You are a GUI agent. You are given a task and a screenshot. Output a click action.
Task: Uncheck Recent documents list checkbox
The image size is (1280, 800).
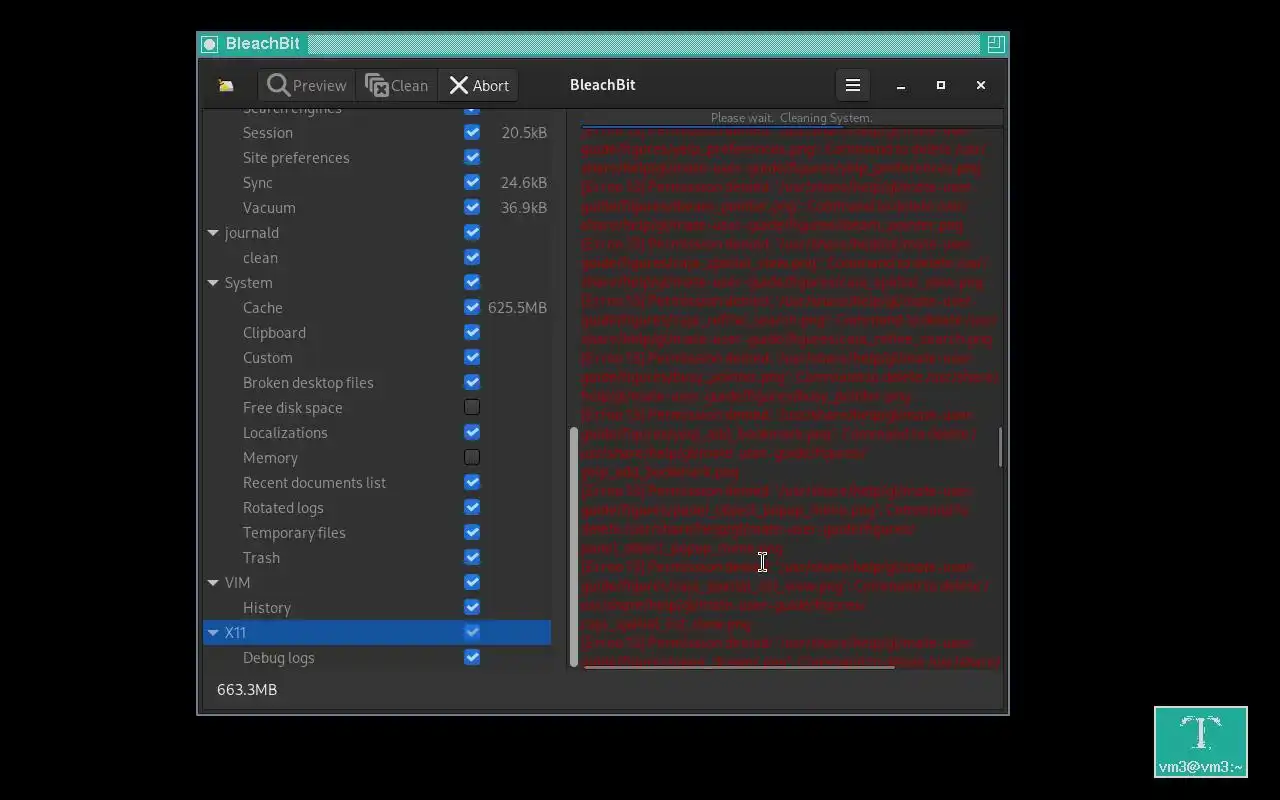click(x=472, y=483)
